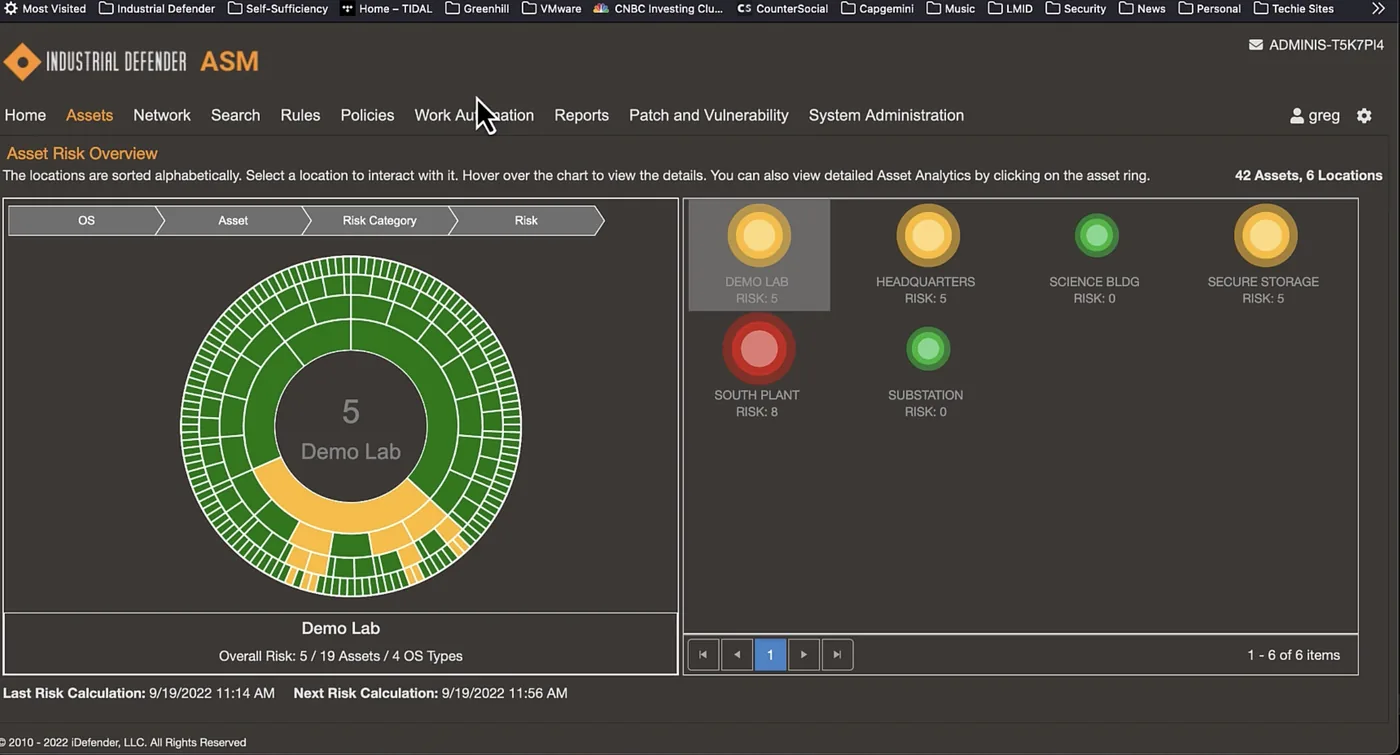Screen dimensions: 1400x755
Task: Select the Asset breadcrumb step
Action: pos(233,220)
